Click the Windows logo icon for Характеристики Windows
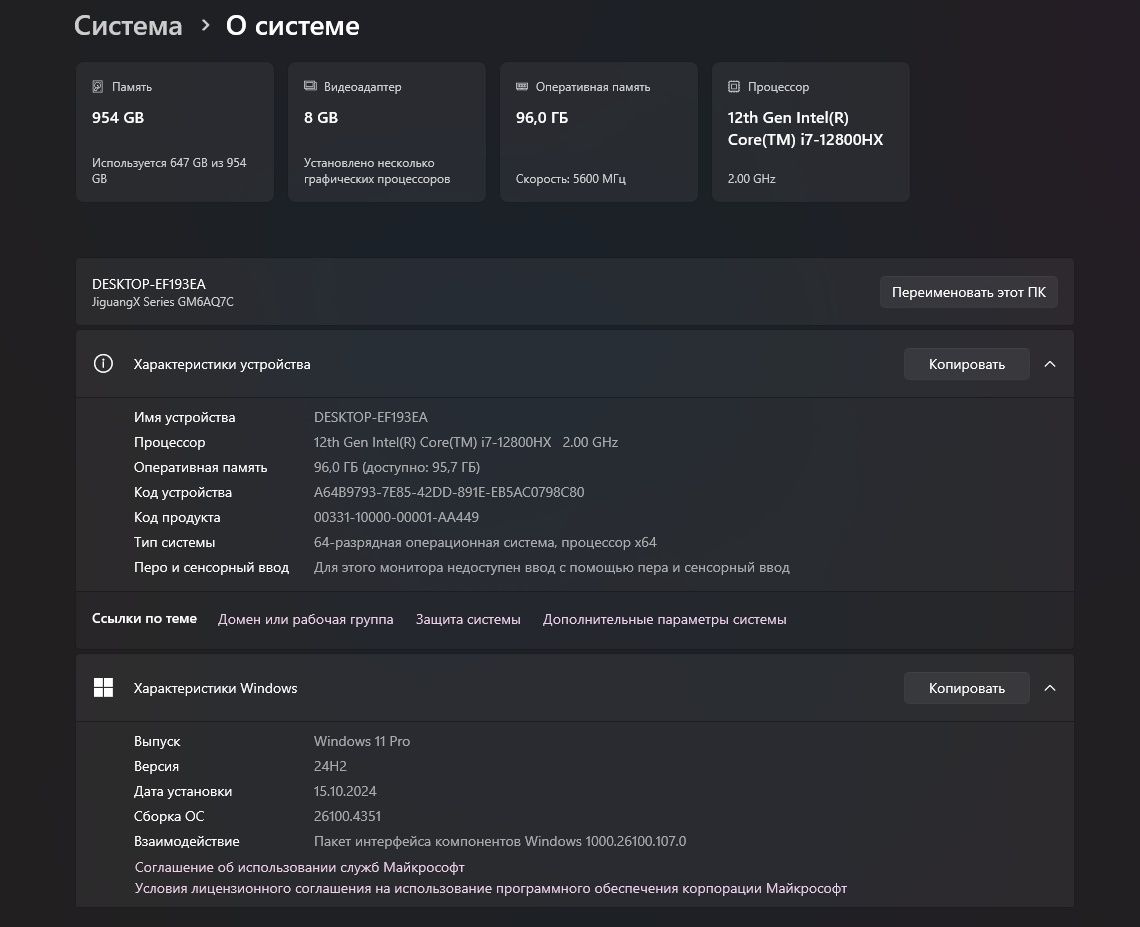The image size is (1140, 927). [x=103, y=688]
